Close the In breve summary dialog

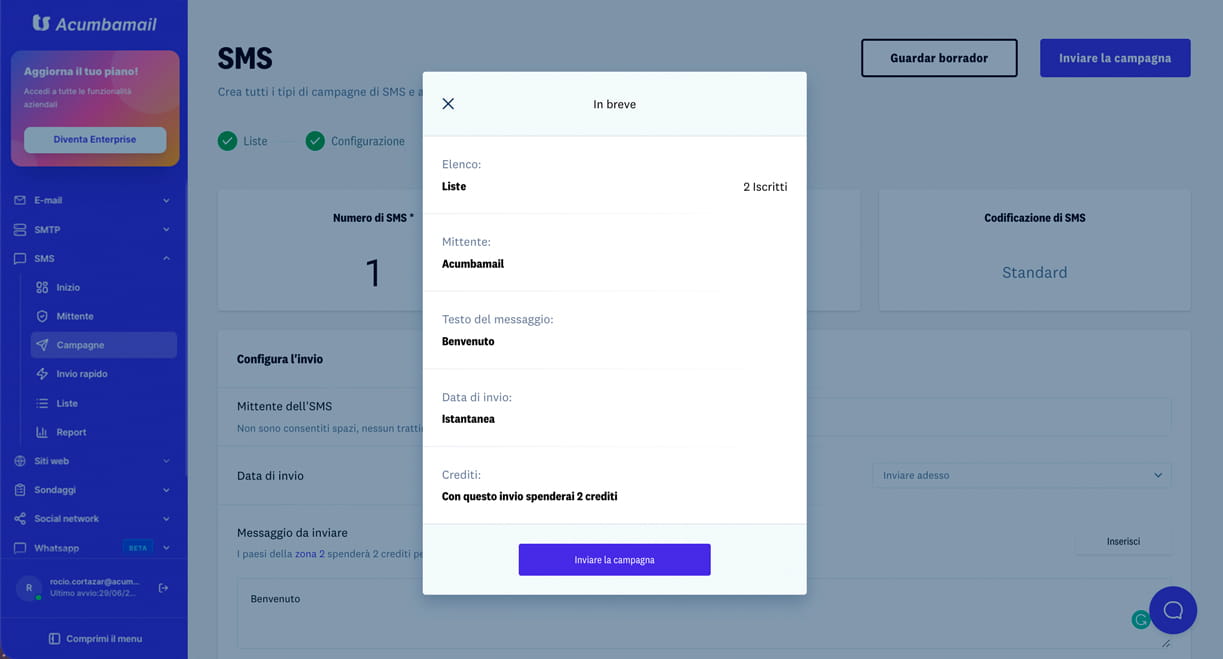pyautogui.click(x=448, y=104)
